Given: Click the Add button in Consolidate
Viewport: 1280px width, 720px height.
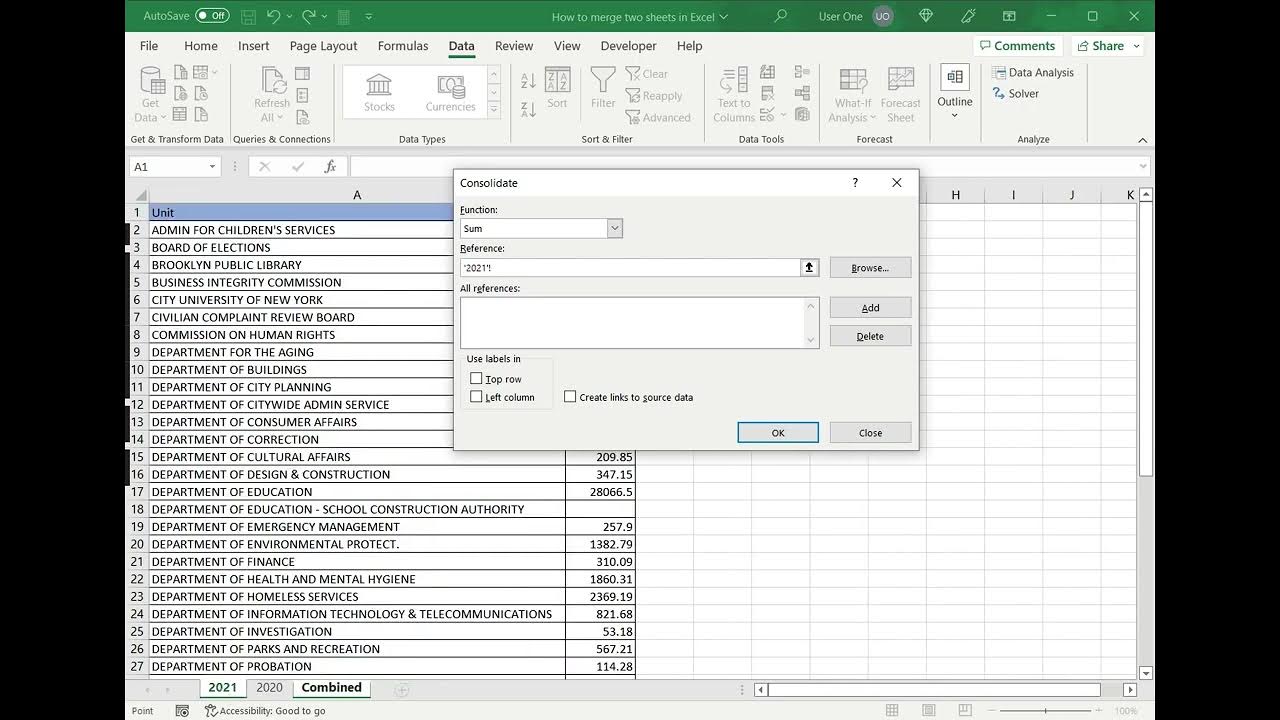Looking at the screenshot, I should (x=870, y=308).
